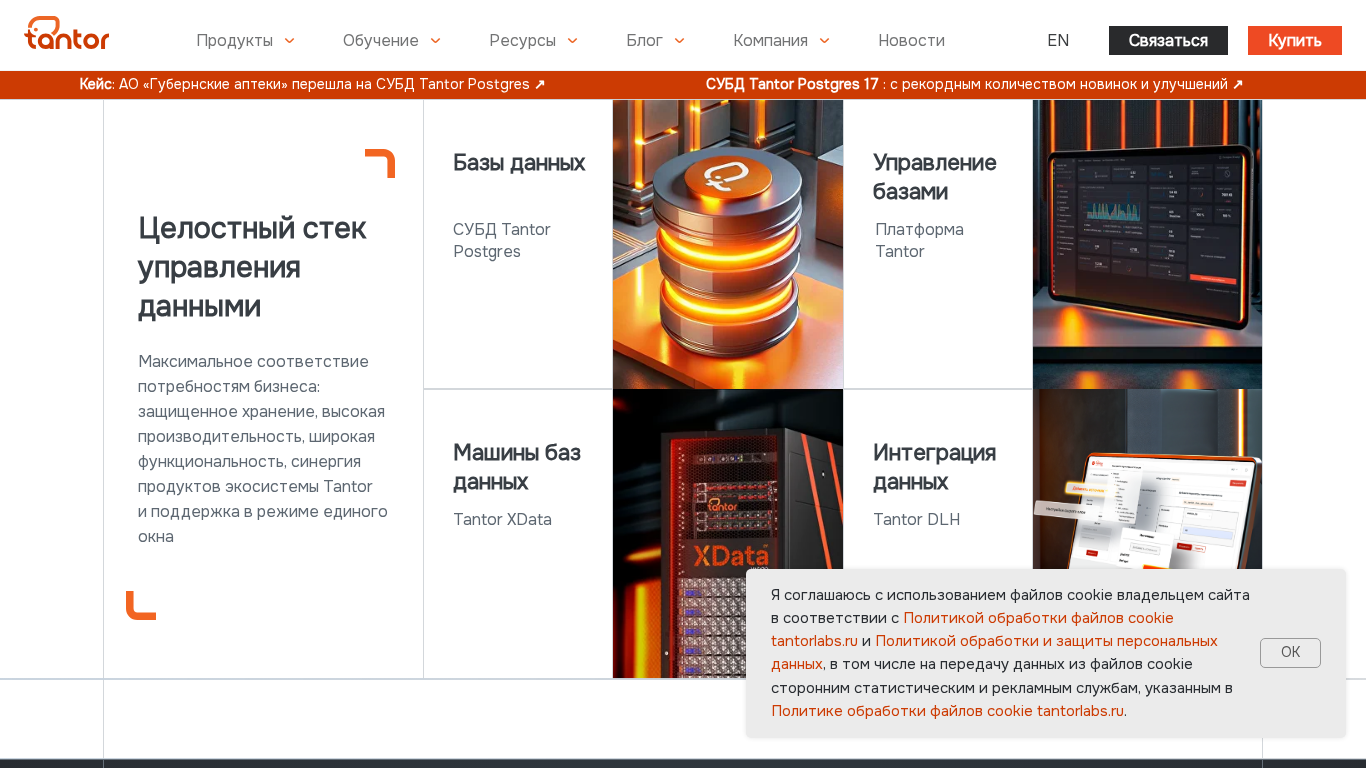Click the dashboard tablet image
Viewport: 1366px width, 768px height.
(x=1147, y=244)
